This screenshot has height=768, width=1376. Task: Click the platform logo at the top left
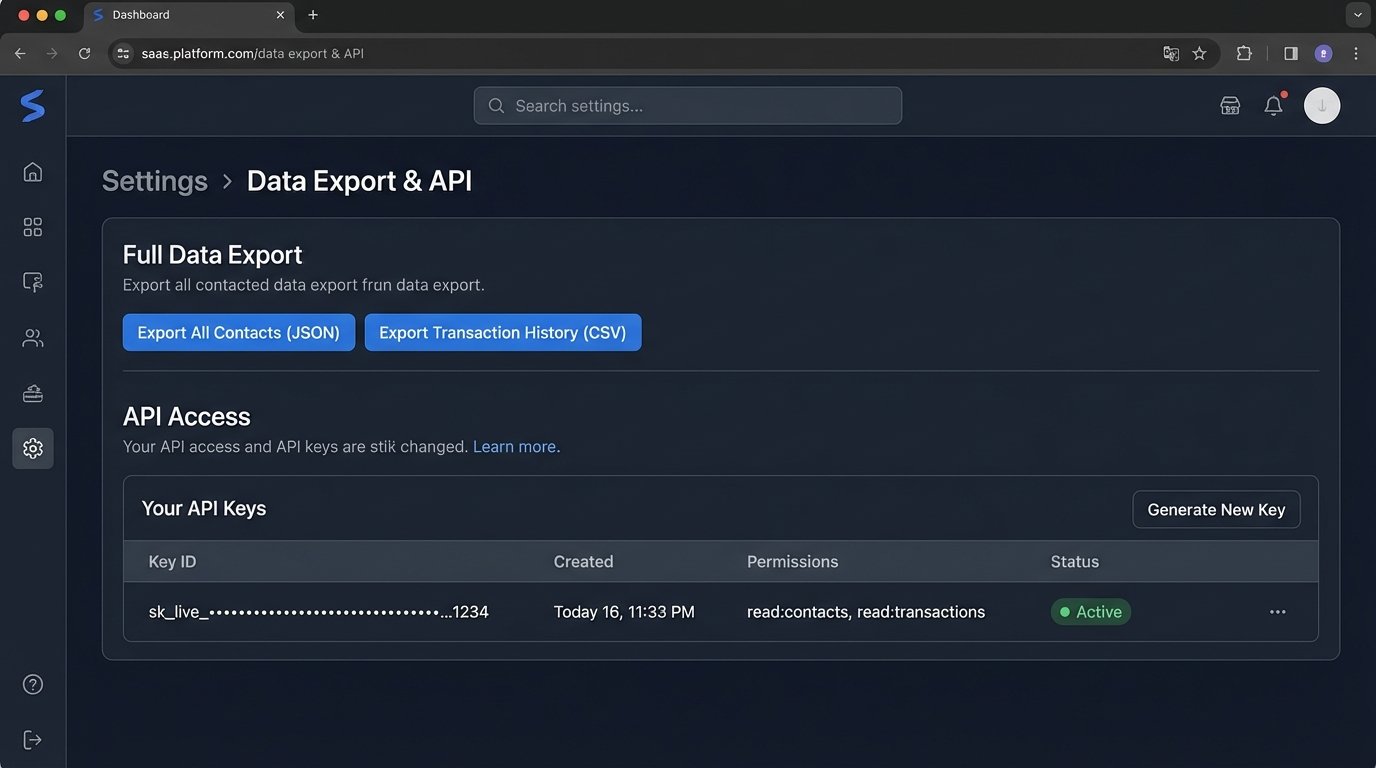(31, 106)
